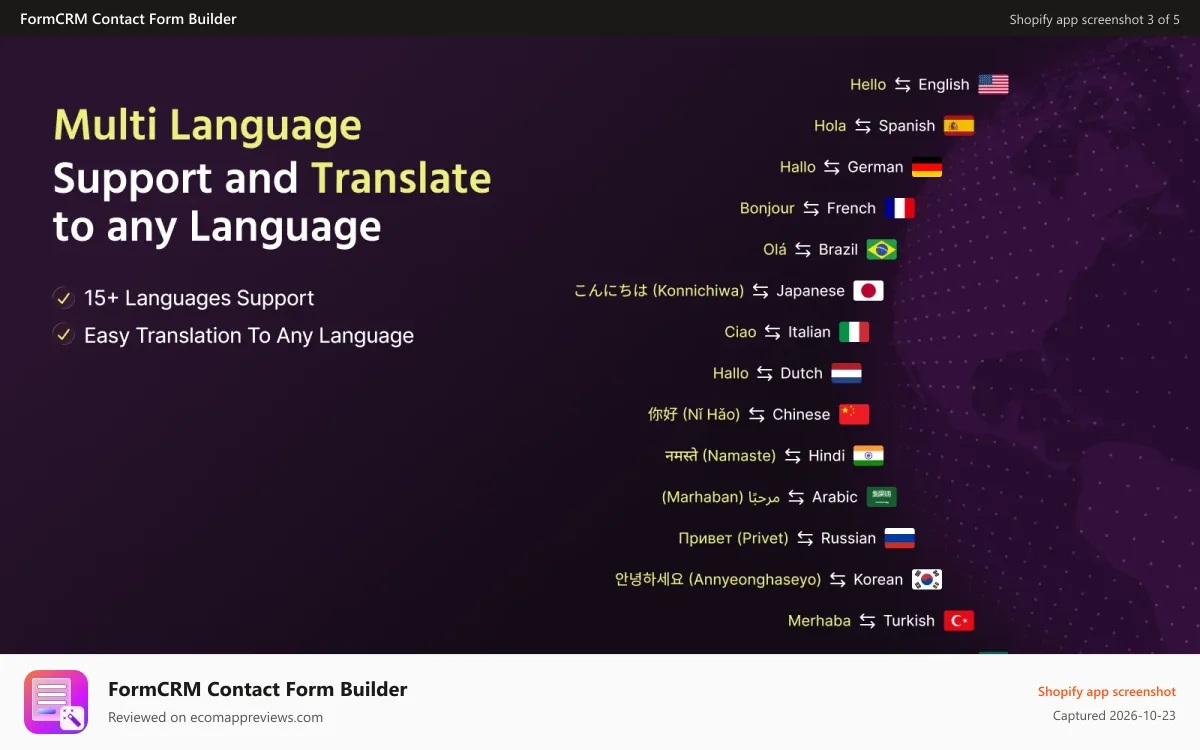Image resolution: width=1200 pixels, height=750 pixels.
Task: Click the Hindi language label
Action: (x=827, y=456)
